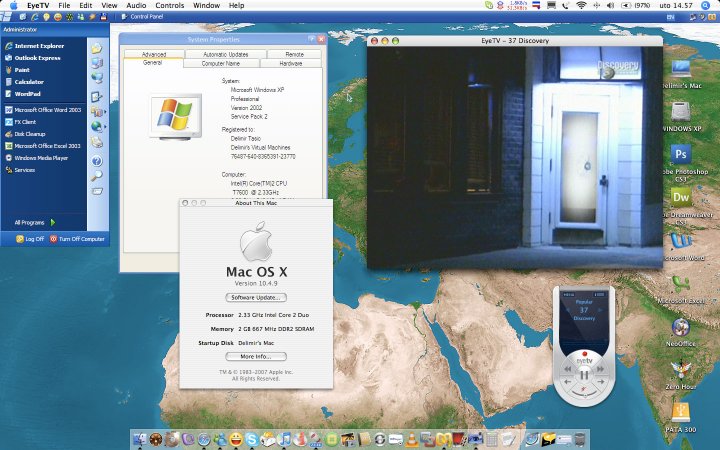Open the Menu button on the remote display

coord(569,294)
